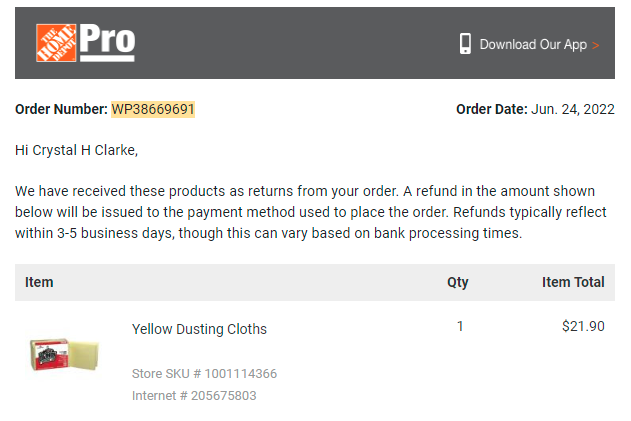
Task: Click the Item column header
Action: pos(39,282)
